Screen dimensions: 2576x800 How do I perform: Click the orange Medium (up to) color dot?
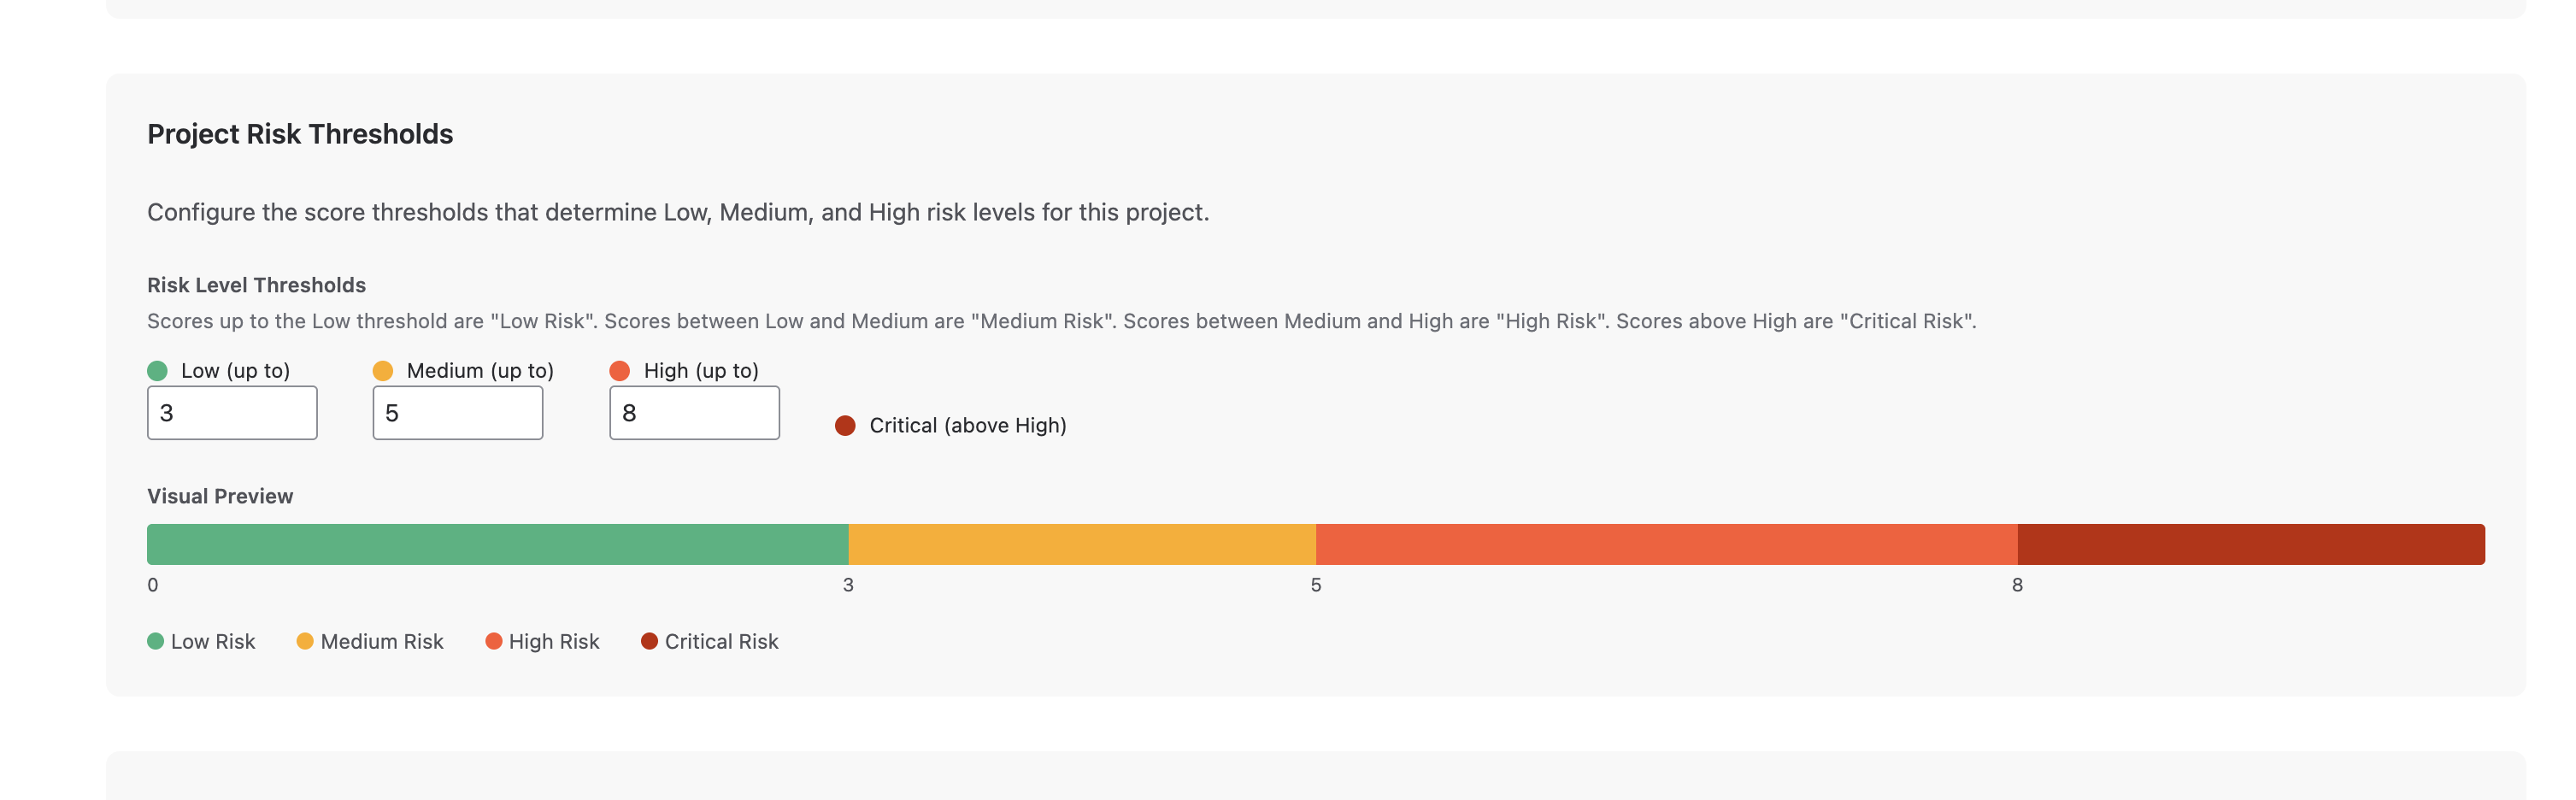[x=383, y=369]
